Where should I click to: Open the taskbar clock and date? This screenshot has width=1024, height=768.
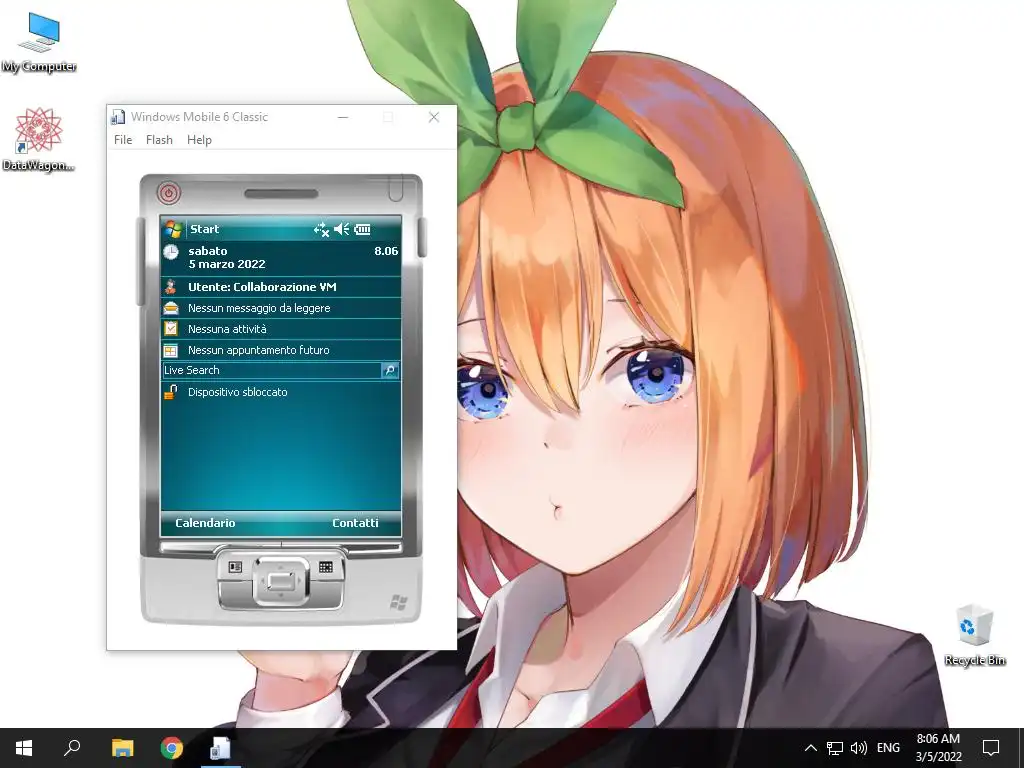coord(938,748)
